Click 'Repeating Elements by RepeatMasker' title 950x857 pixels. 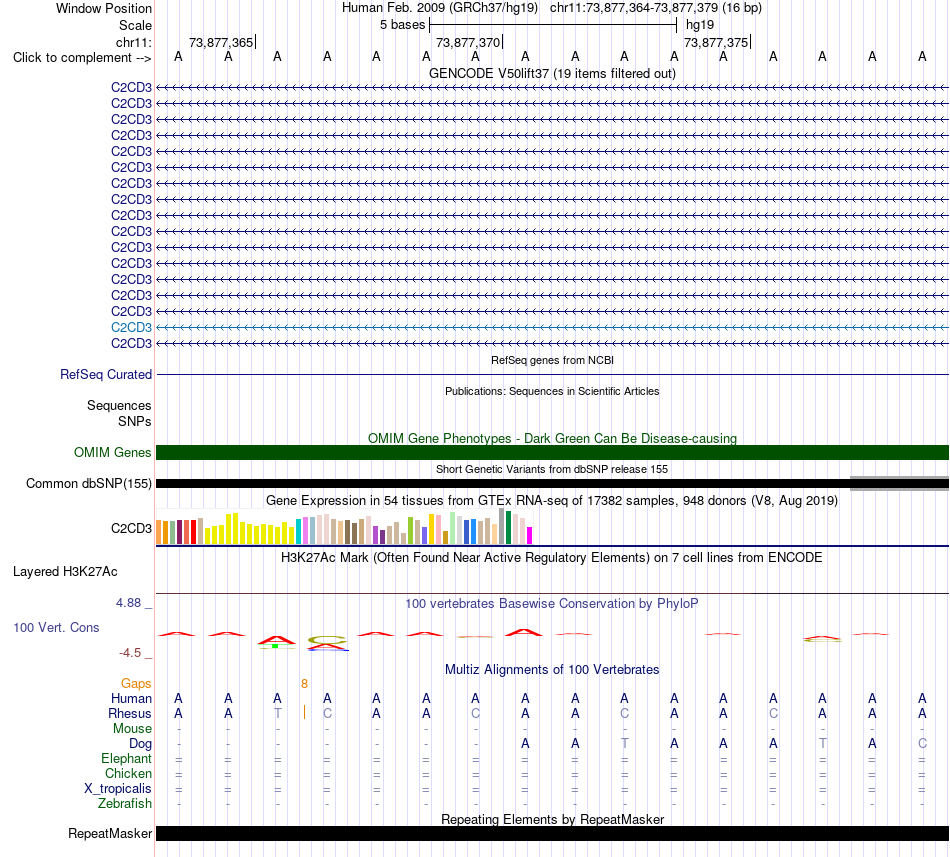pyautogui.click(x=552, y=819)
